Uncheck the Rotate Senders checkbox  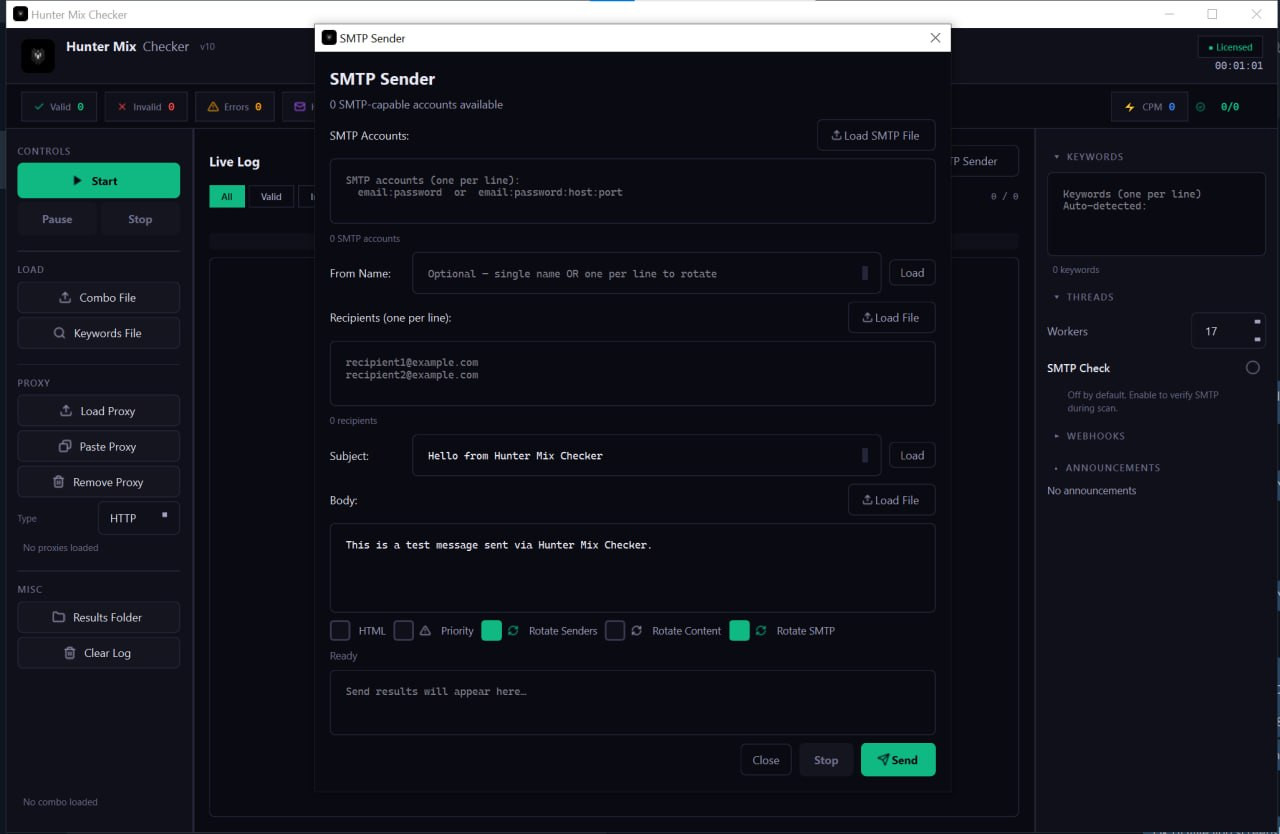[x=491, y=630]
